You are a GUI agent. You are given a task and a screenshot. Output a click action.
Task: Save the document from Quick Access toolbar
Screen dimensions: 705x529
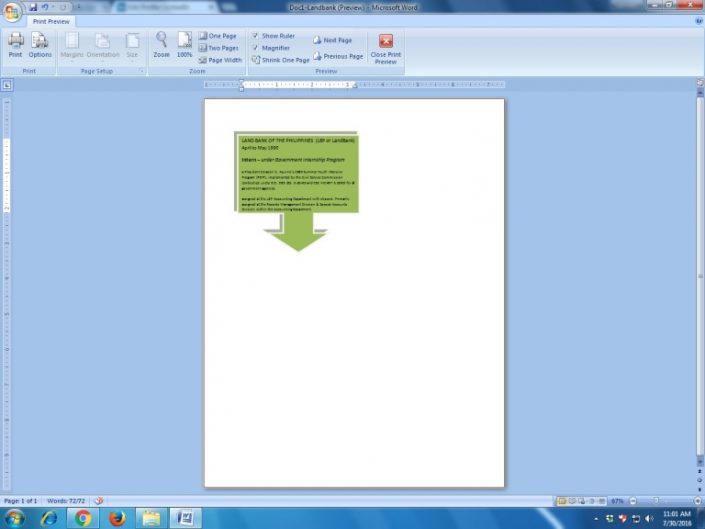[x=33, y=7]
